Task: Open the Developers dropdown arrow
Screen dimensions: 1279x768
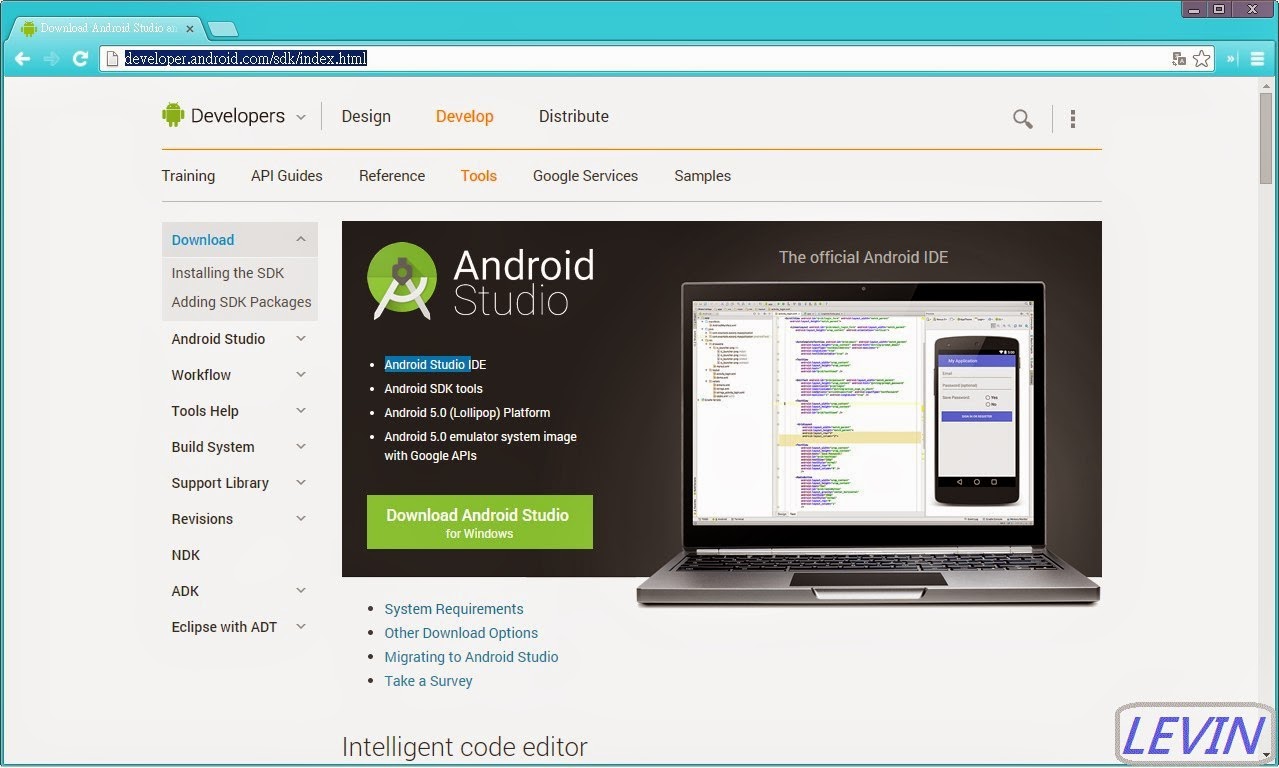Action: [x=300, y=117]
